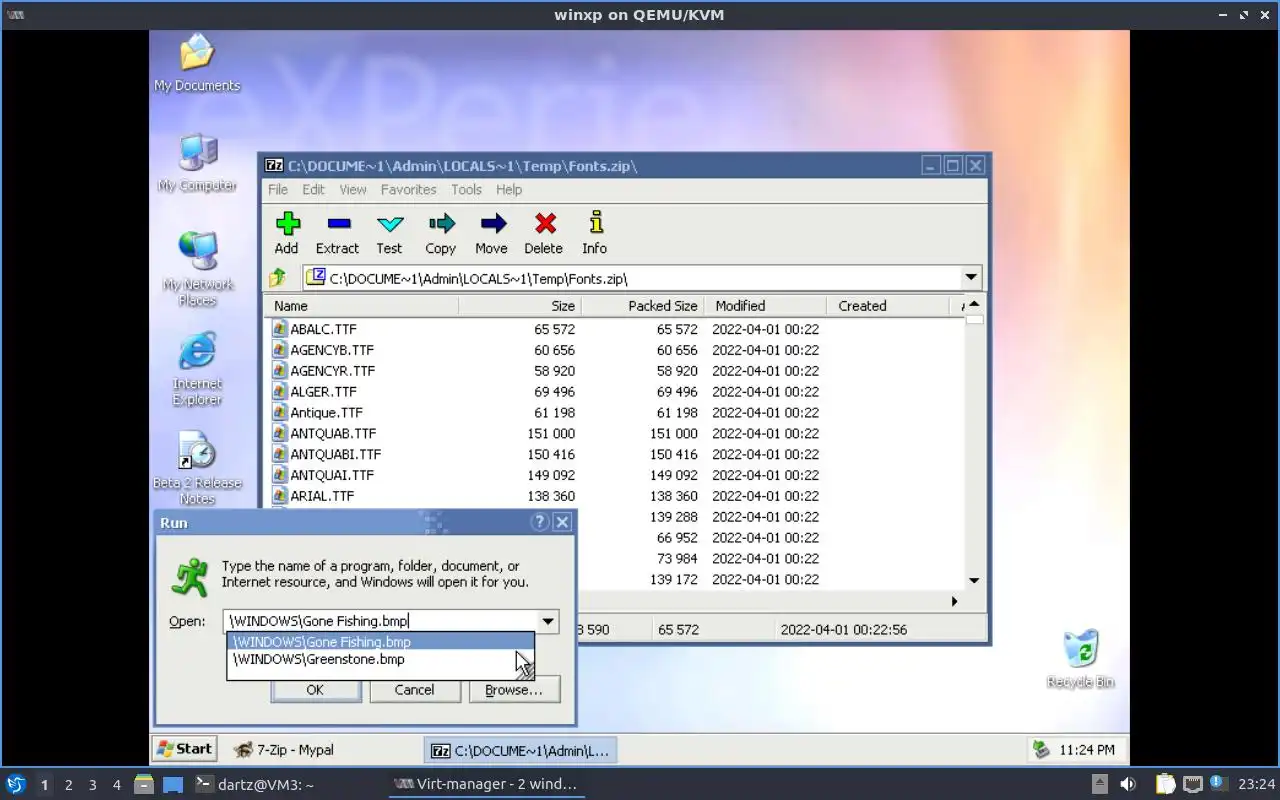Click the host show desktop panel icon
The image size is (1280, 800).
(x=173, y=784)
